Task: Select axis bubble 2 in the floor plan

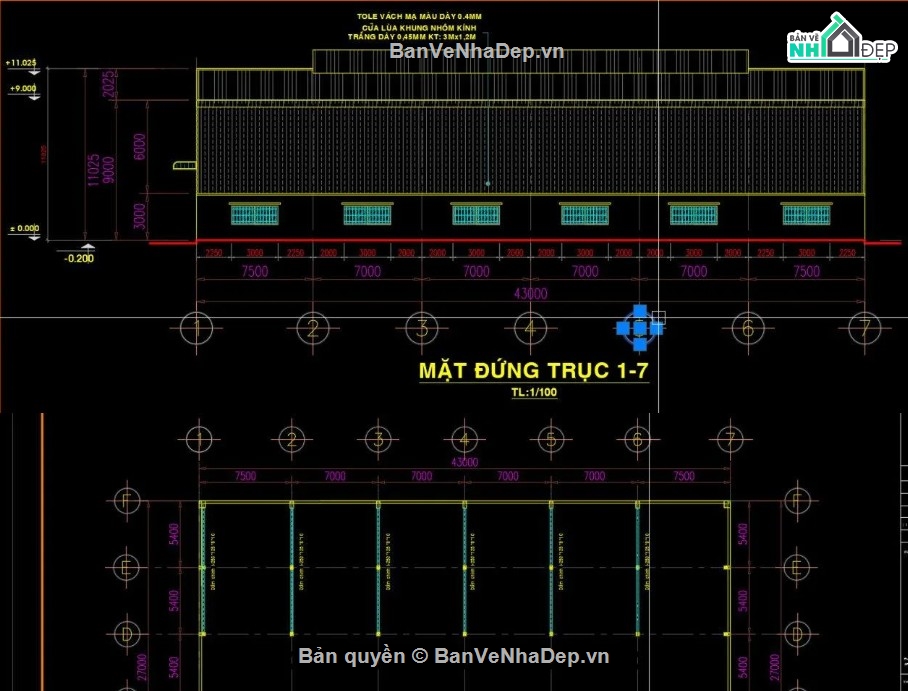Action: pos(291,440)
